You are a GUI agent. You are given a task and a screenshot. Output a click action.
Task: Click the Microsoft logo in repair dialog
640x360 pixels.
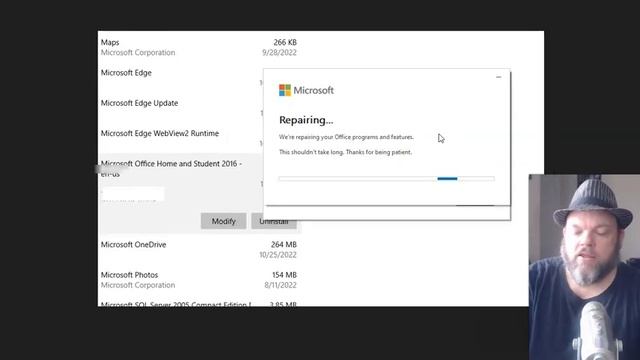(x=306, y=90)
